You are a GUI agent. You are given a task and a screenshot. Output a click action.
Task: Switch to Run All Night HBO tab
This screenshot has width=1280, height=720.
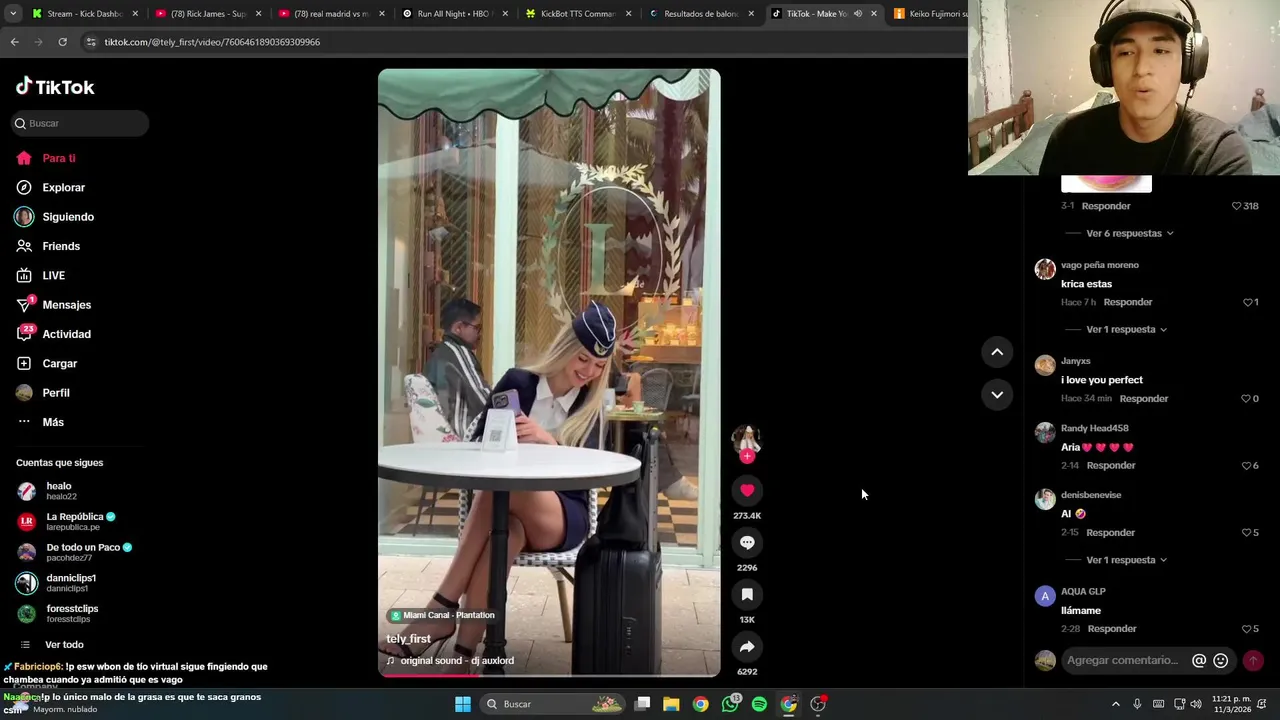[x=455, y=14]
